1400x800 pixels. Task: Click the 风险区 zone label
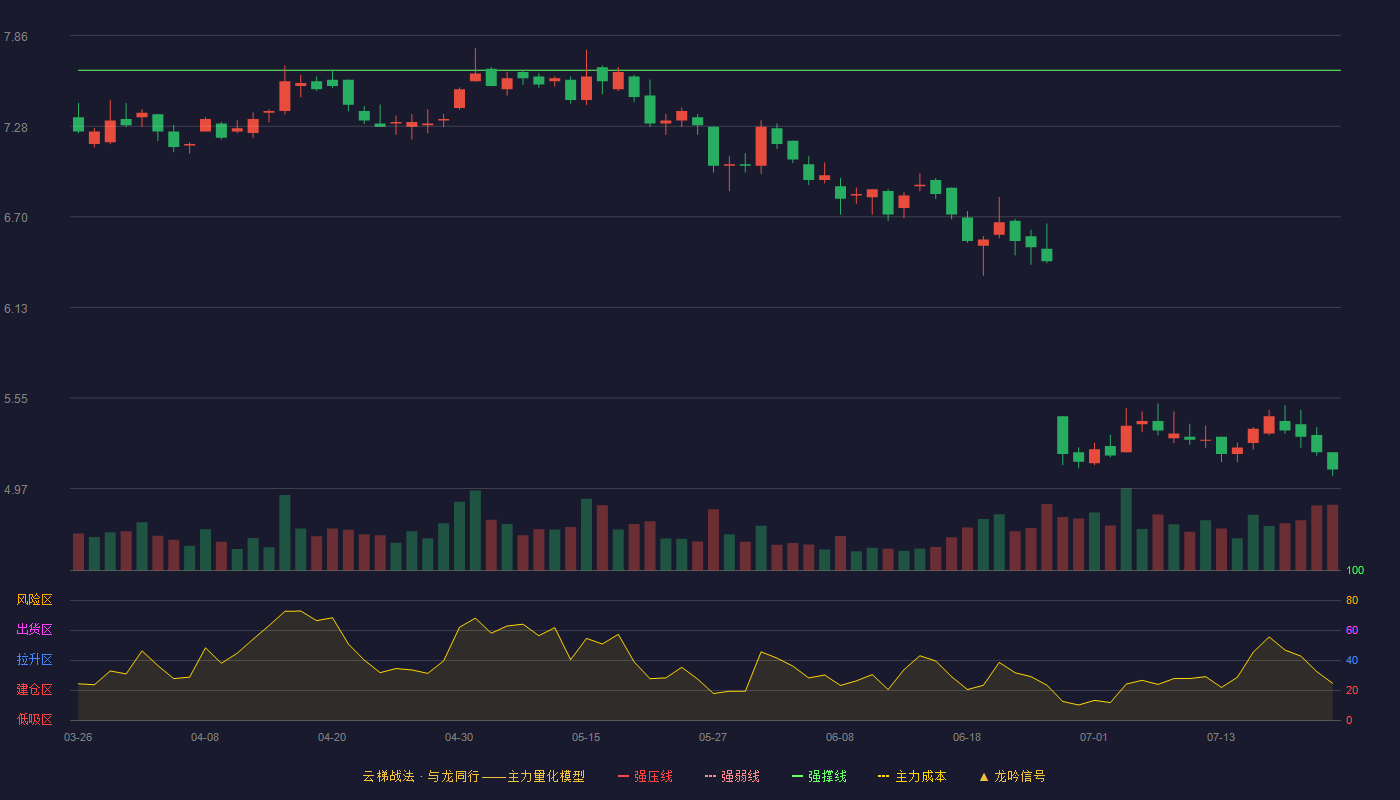34,600
